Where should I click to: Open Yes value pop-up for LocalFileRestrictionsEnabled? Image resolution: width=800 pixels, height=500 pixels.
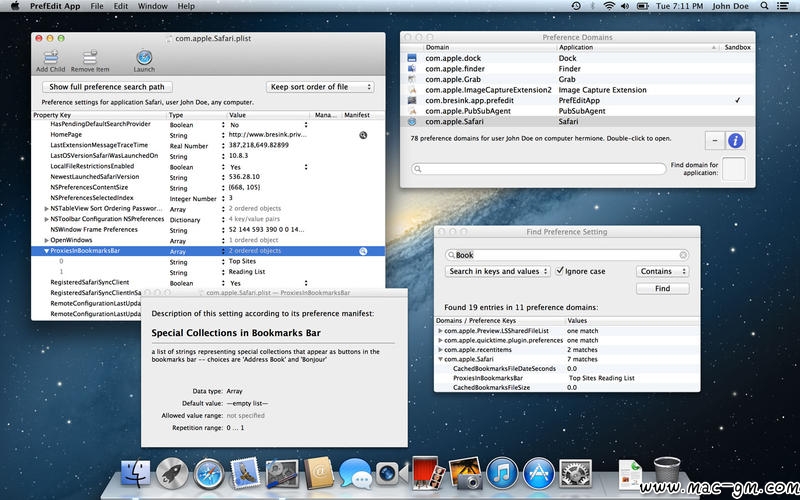coord(306,167)
